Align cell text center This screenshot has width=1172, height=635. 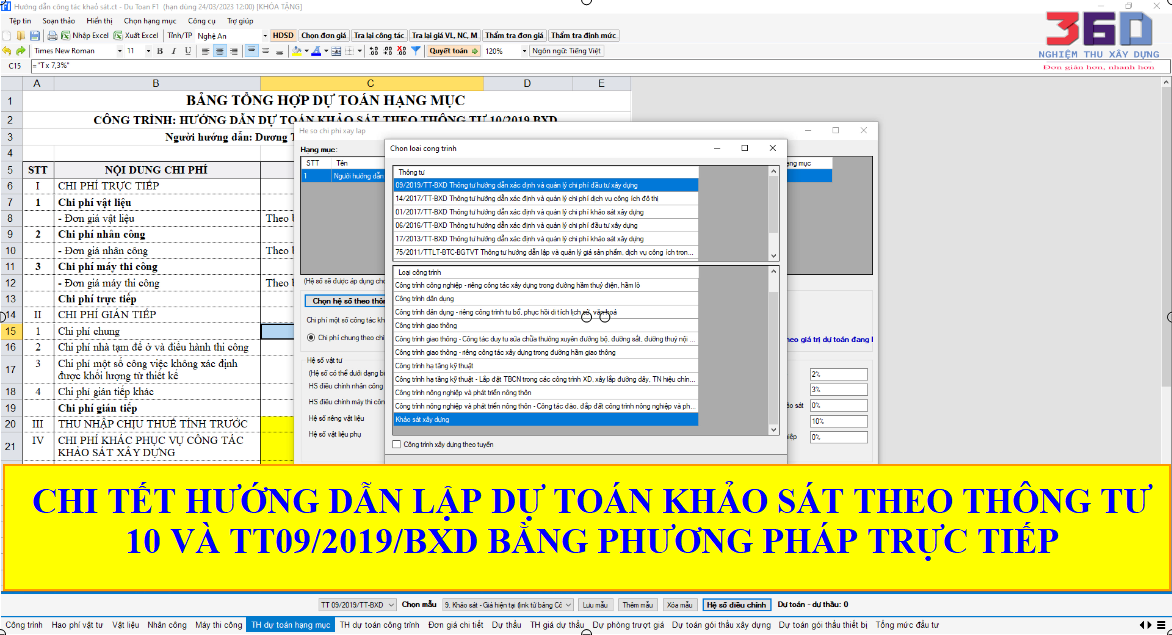tap(220, 51)
